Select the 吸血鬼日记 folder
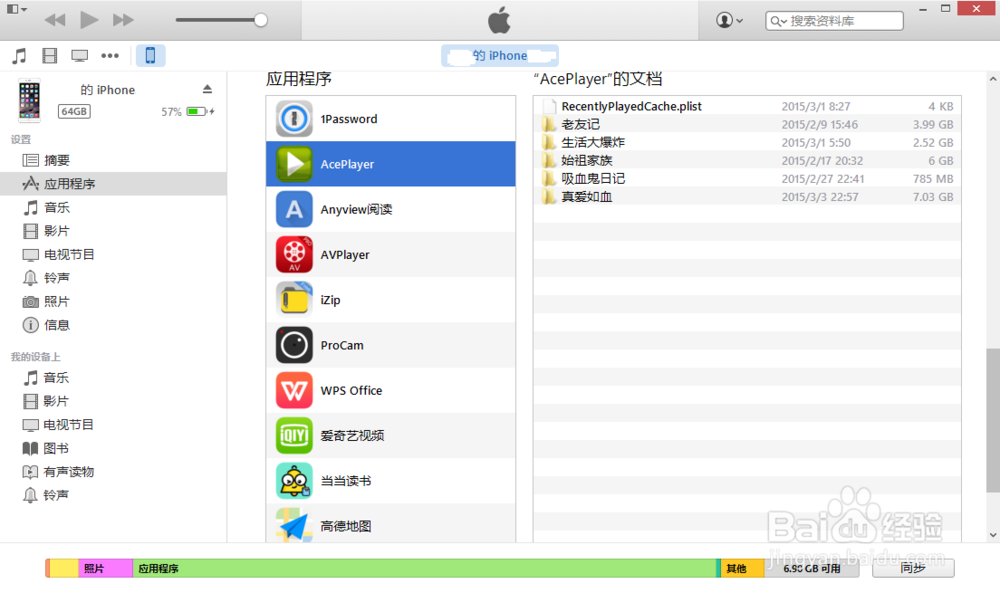1000x593 pixels. 747,179
